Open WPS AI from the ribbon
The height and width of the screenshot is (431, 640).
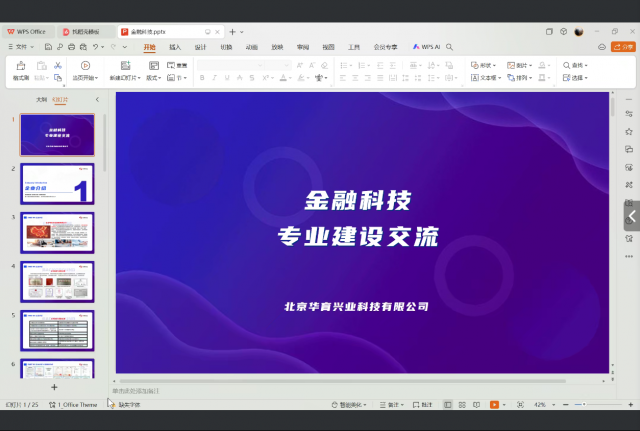click(x=427, y=47)
